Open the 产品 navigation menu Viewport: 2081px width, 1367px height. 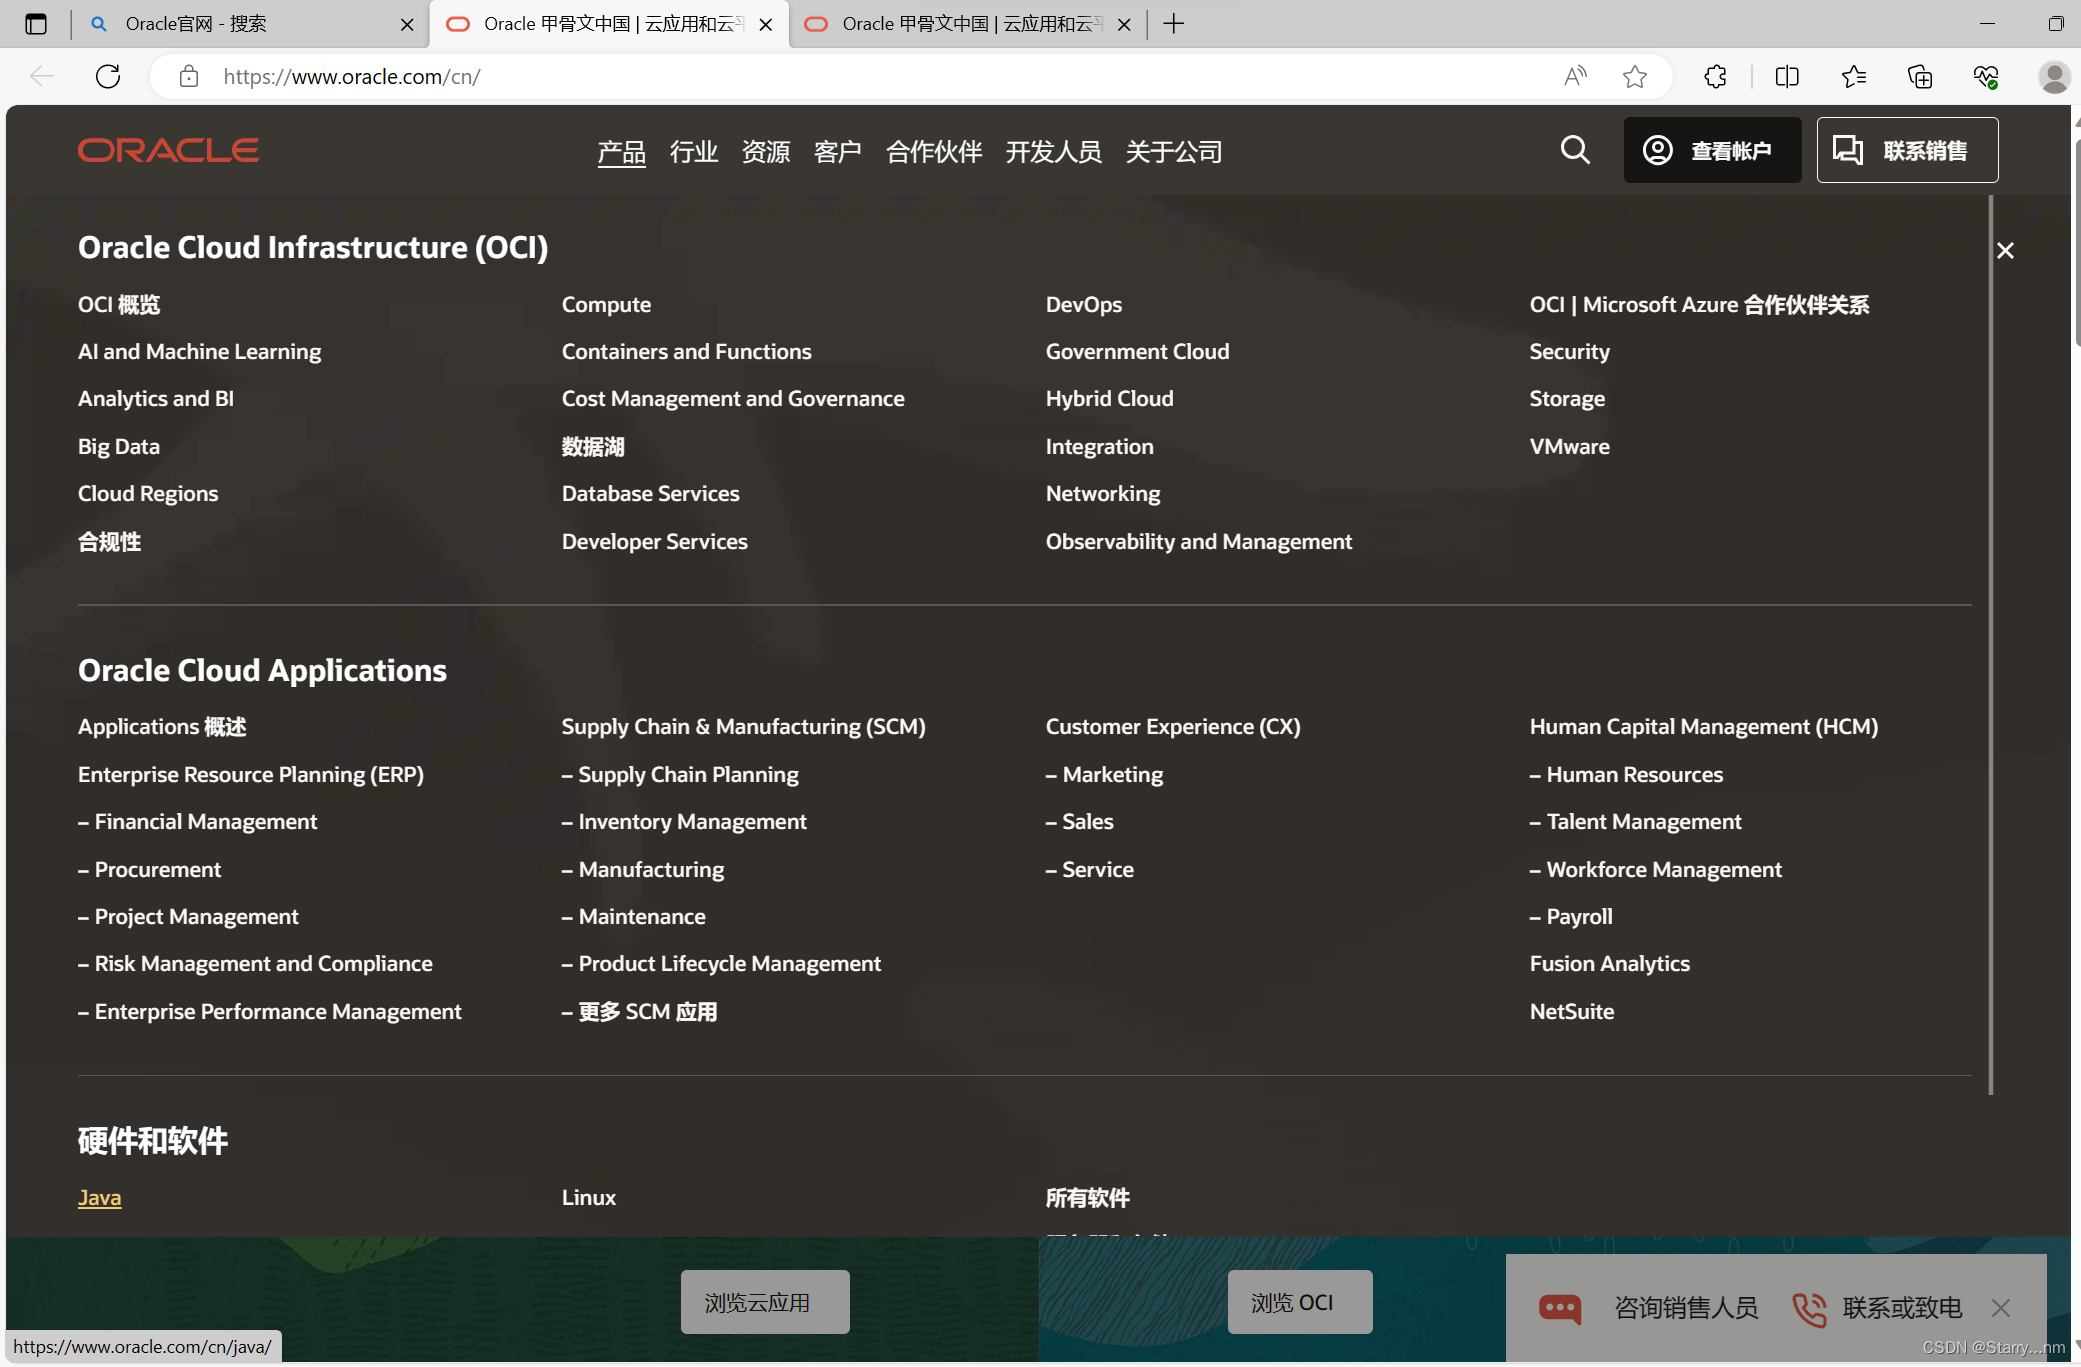[621, 152]
